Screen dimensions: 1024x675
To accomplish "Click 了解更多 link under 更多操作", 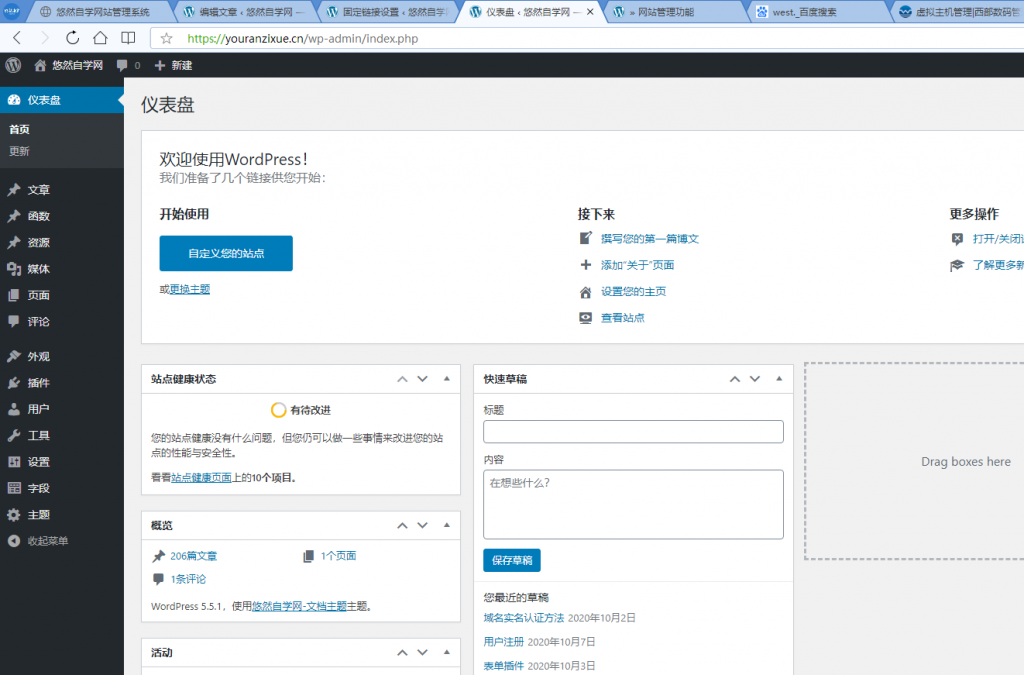I will 998,265.
